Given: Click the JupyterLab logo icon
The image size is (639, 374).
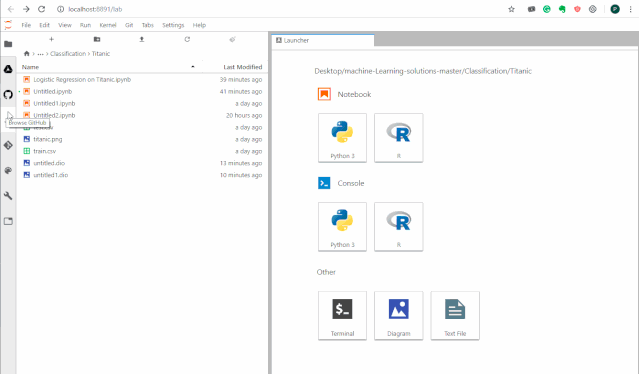Looking at the screenshot, I should pyautogui.click(x=8, y=25).
